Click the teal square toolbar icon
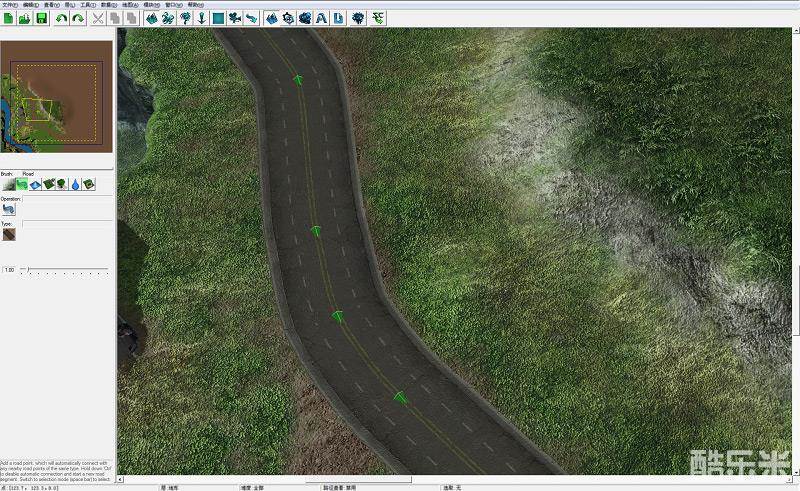The height and width of the screenshot is (491, 800). (217, 18)
